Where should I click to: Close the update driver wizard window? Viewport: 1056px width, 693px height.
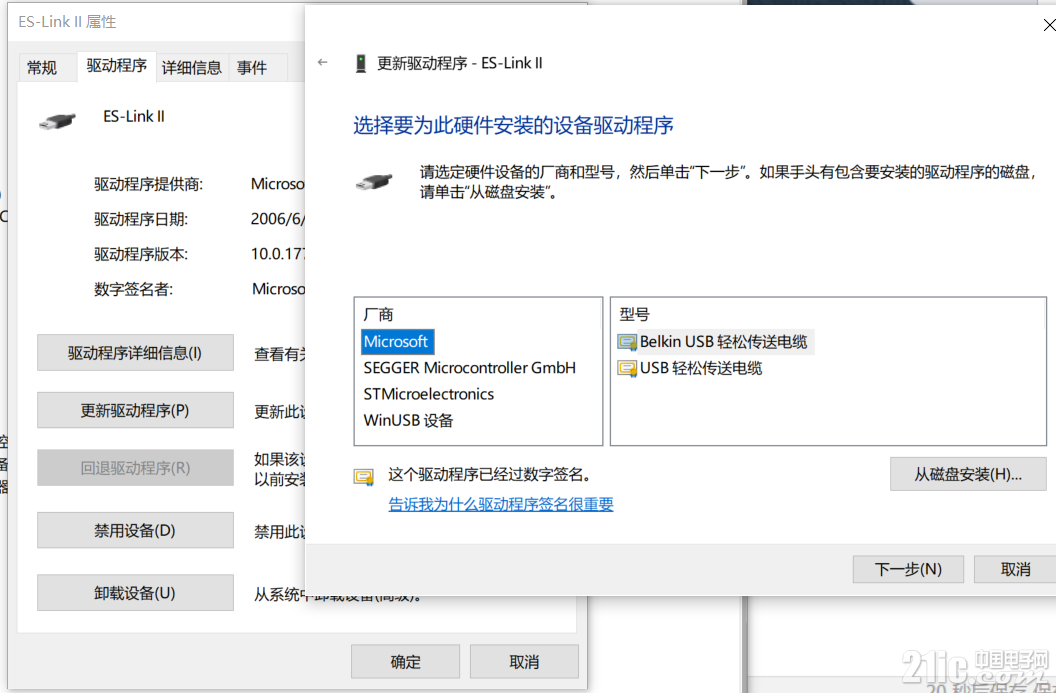click(1049, 26)
